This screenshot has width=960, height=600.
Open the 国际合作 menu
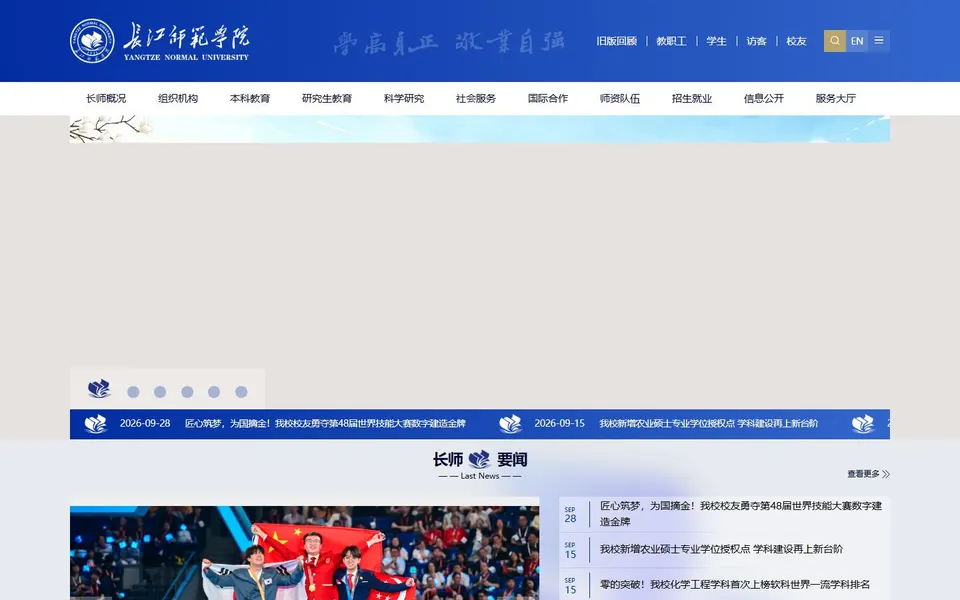(x=548, y=99)
